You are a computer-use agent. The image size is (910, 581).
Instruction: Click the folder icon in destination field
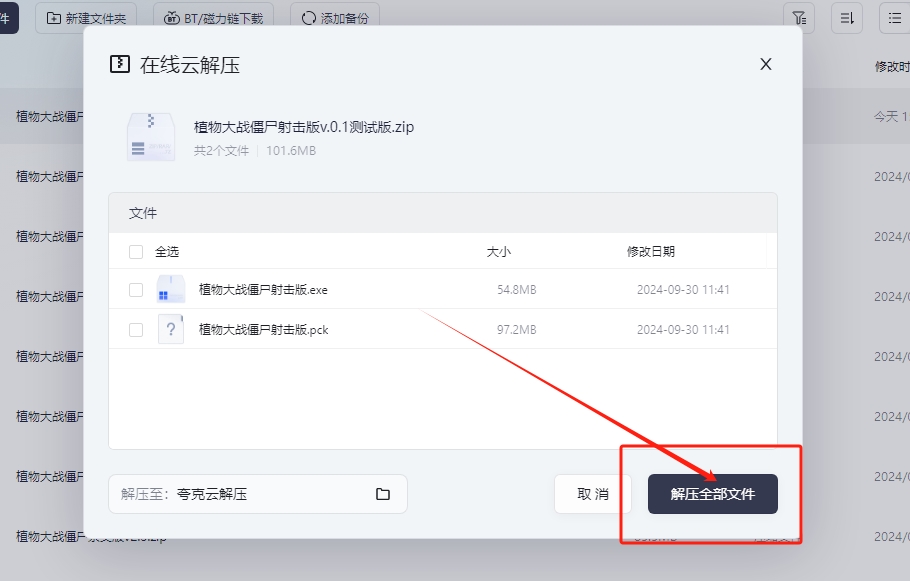383,494
